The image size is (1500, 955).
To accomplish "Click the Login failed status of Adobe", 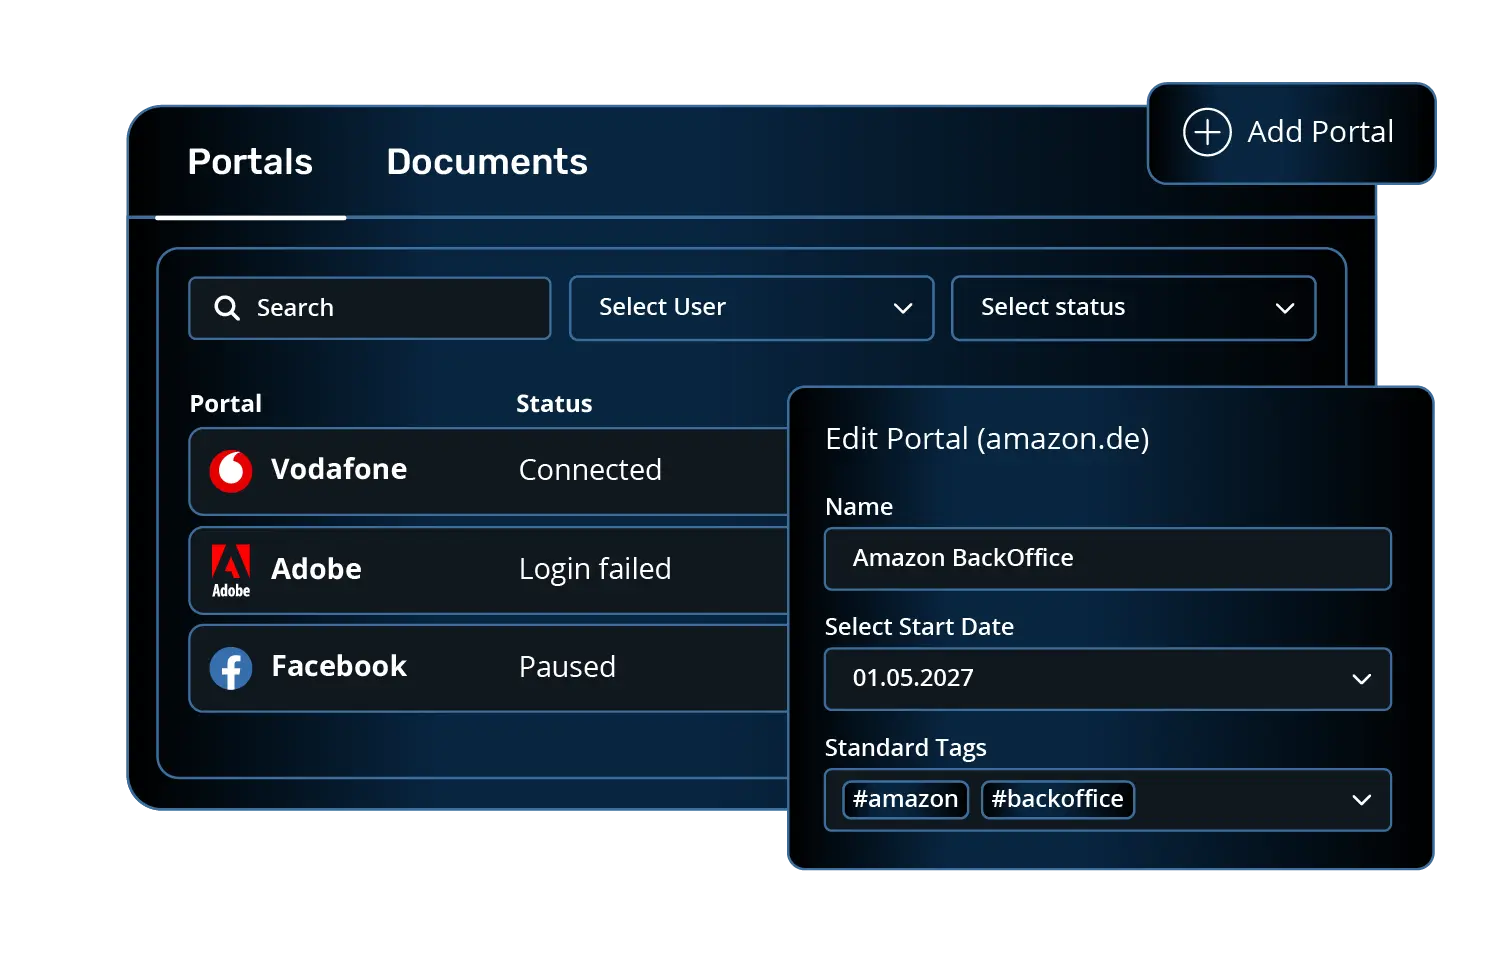I will pyautogui.click(x=595, y=569).
